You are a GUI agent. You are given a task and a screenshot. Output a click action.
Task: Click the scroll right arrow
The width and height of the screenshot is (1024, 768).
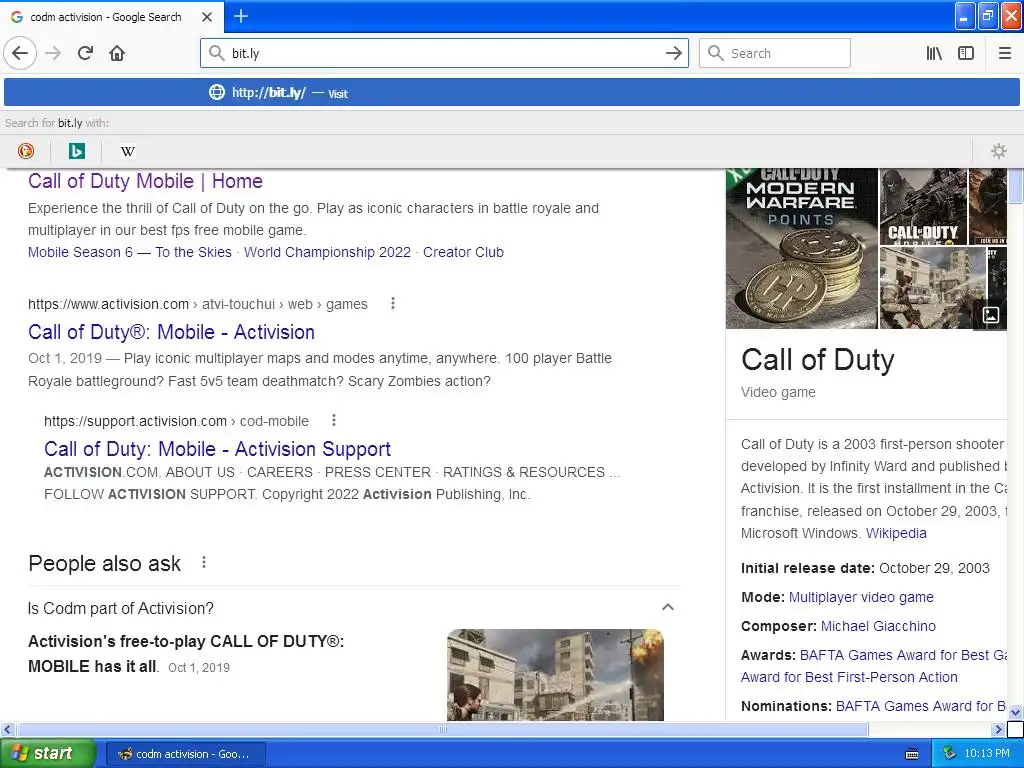point(998,729)
